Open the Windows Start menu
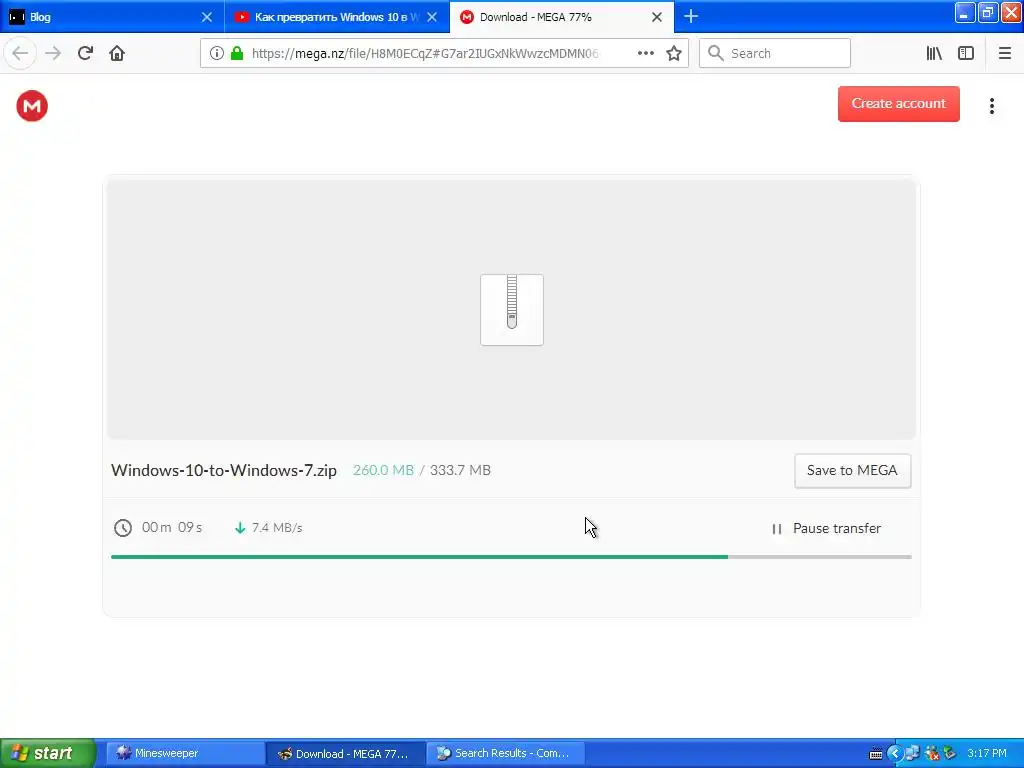The width and height of the screenshot is (1024, 768). 47,754
